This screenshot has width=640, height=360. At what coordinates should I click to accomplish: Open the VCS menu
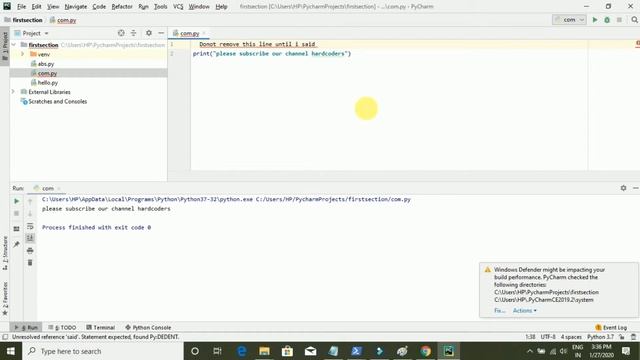pyautogui.click(x=178, y=7)
